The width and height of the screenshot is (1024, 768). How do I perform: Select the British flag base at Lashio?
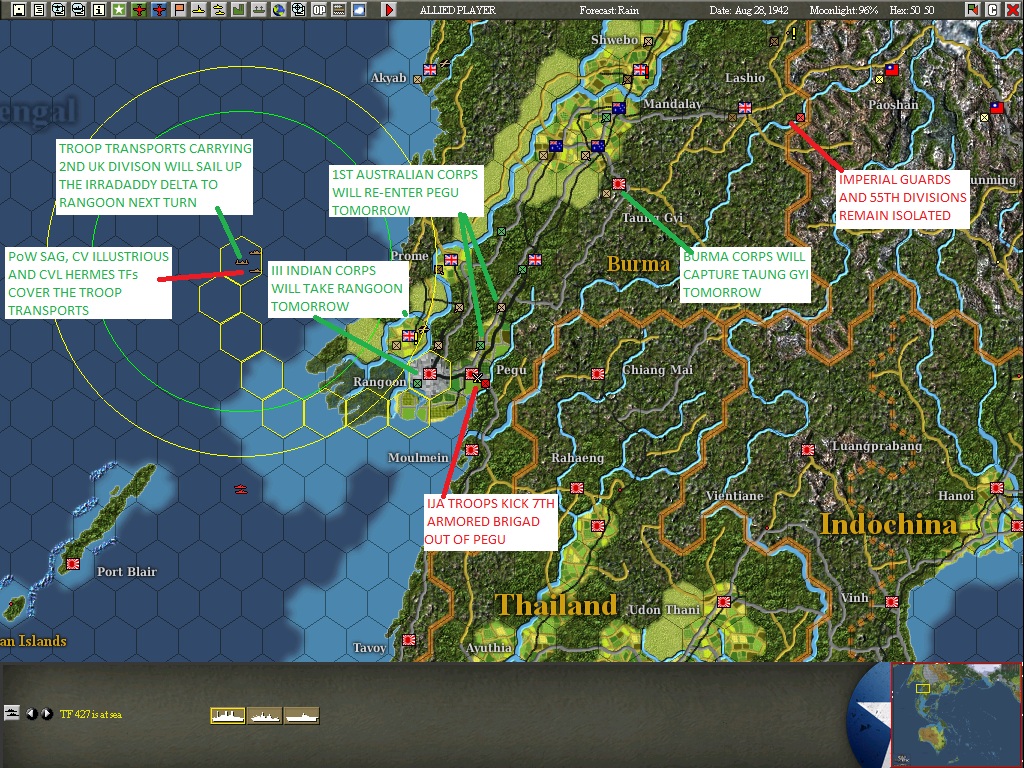tap(744, 108)
